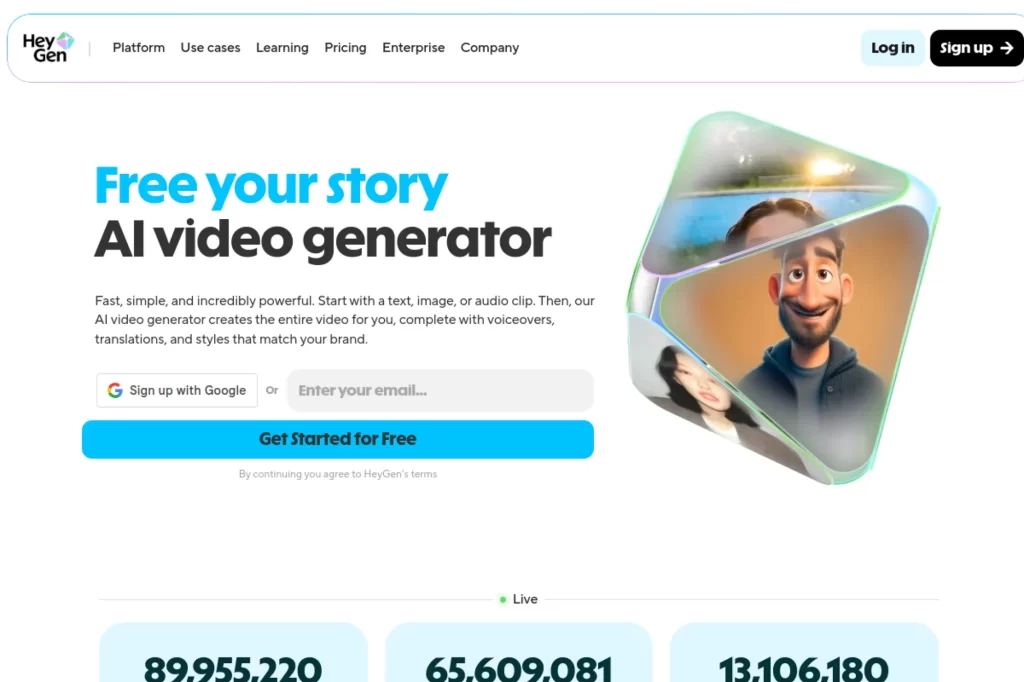Click the 89,955,220 stats card

233,653
